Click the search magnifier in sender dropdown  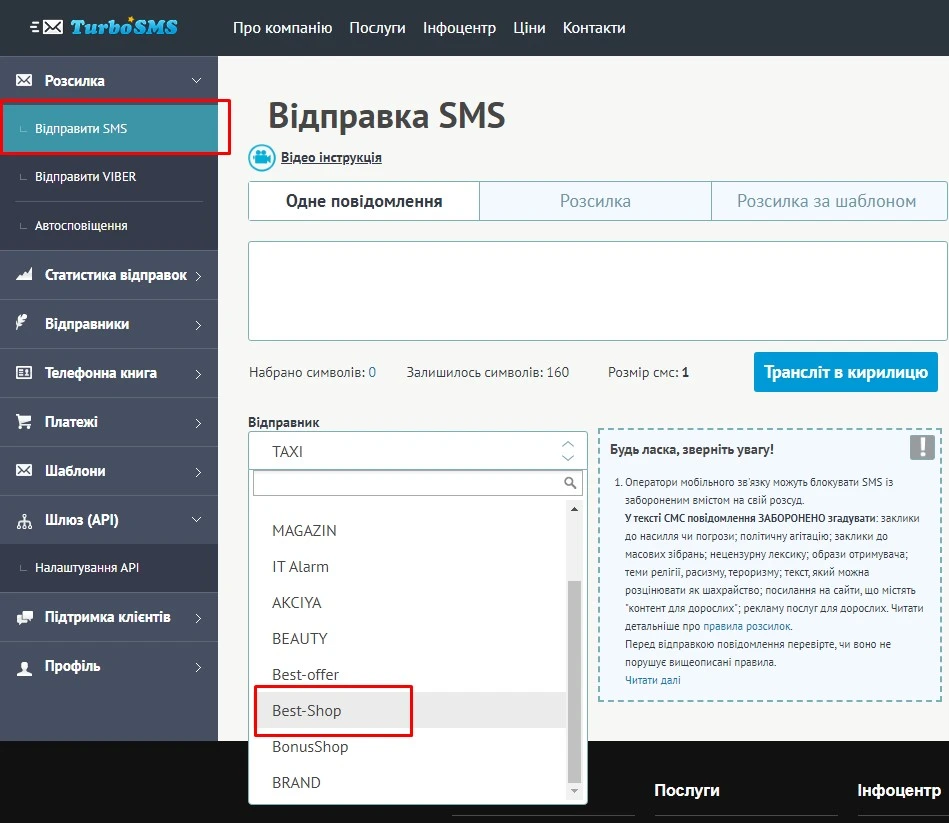pyautogui.click(x=571, y=483)
